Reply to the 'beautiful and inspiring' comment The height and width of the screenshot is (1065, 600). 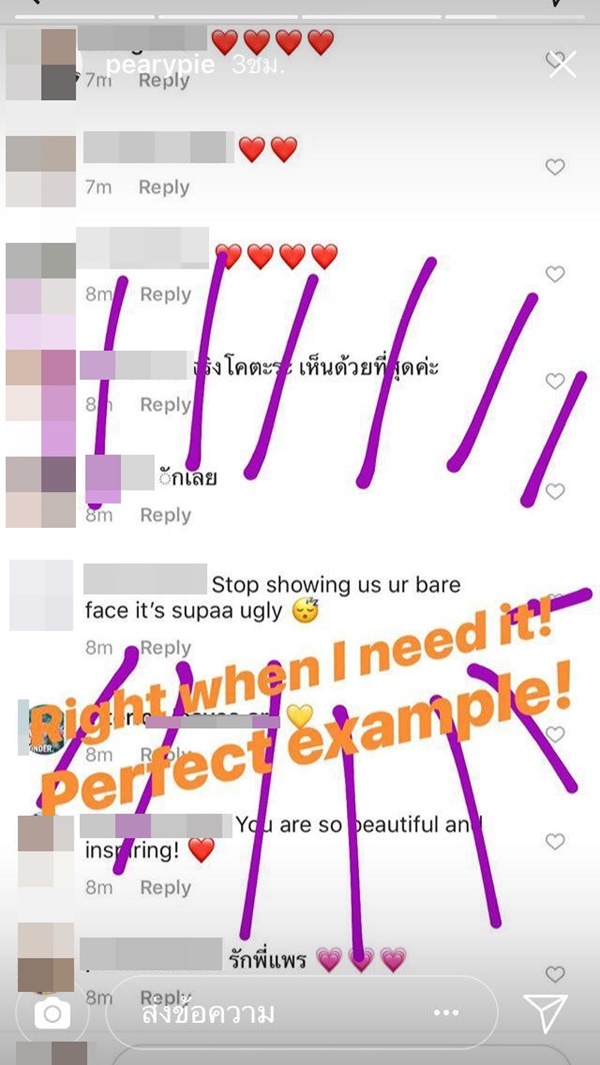(165, 888)
